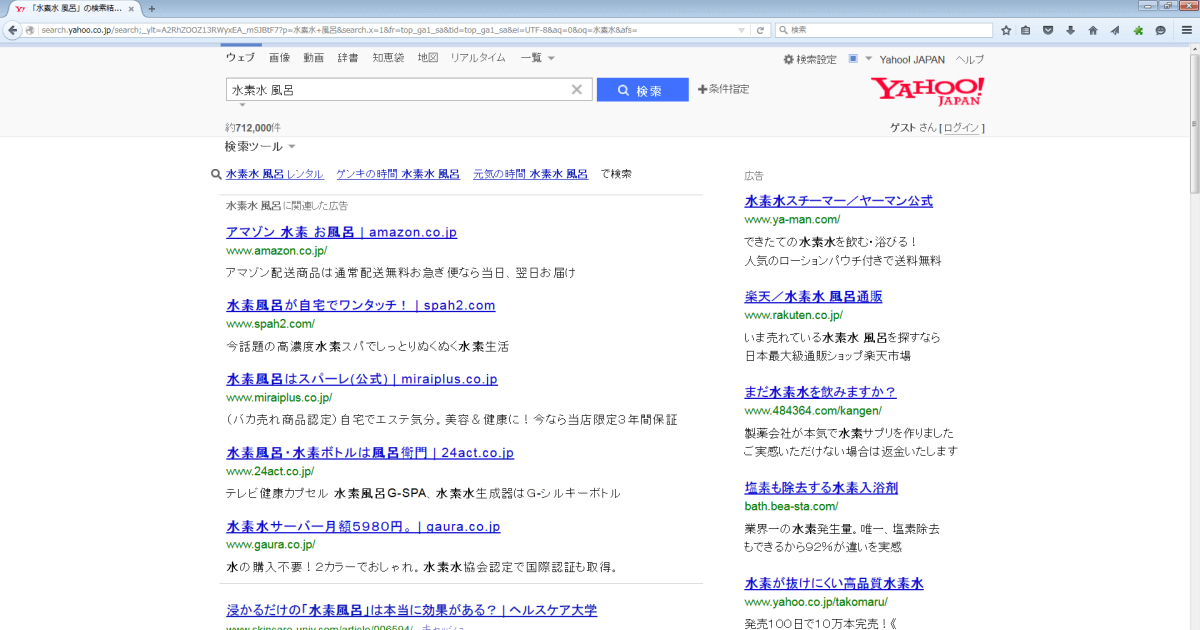
Task: Go back with the browser back arrow
Action: click(x=13, y=30)
